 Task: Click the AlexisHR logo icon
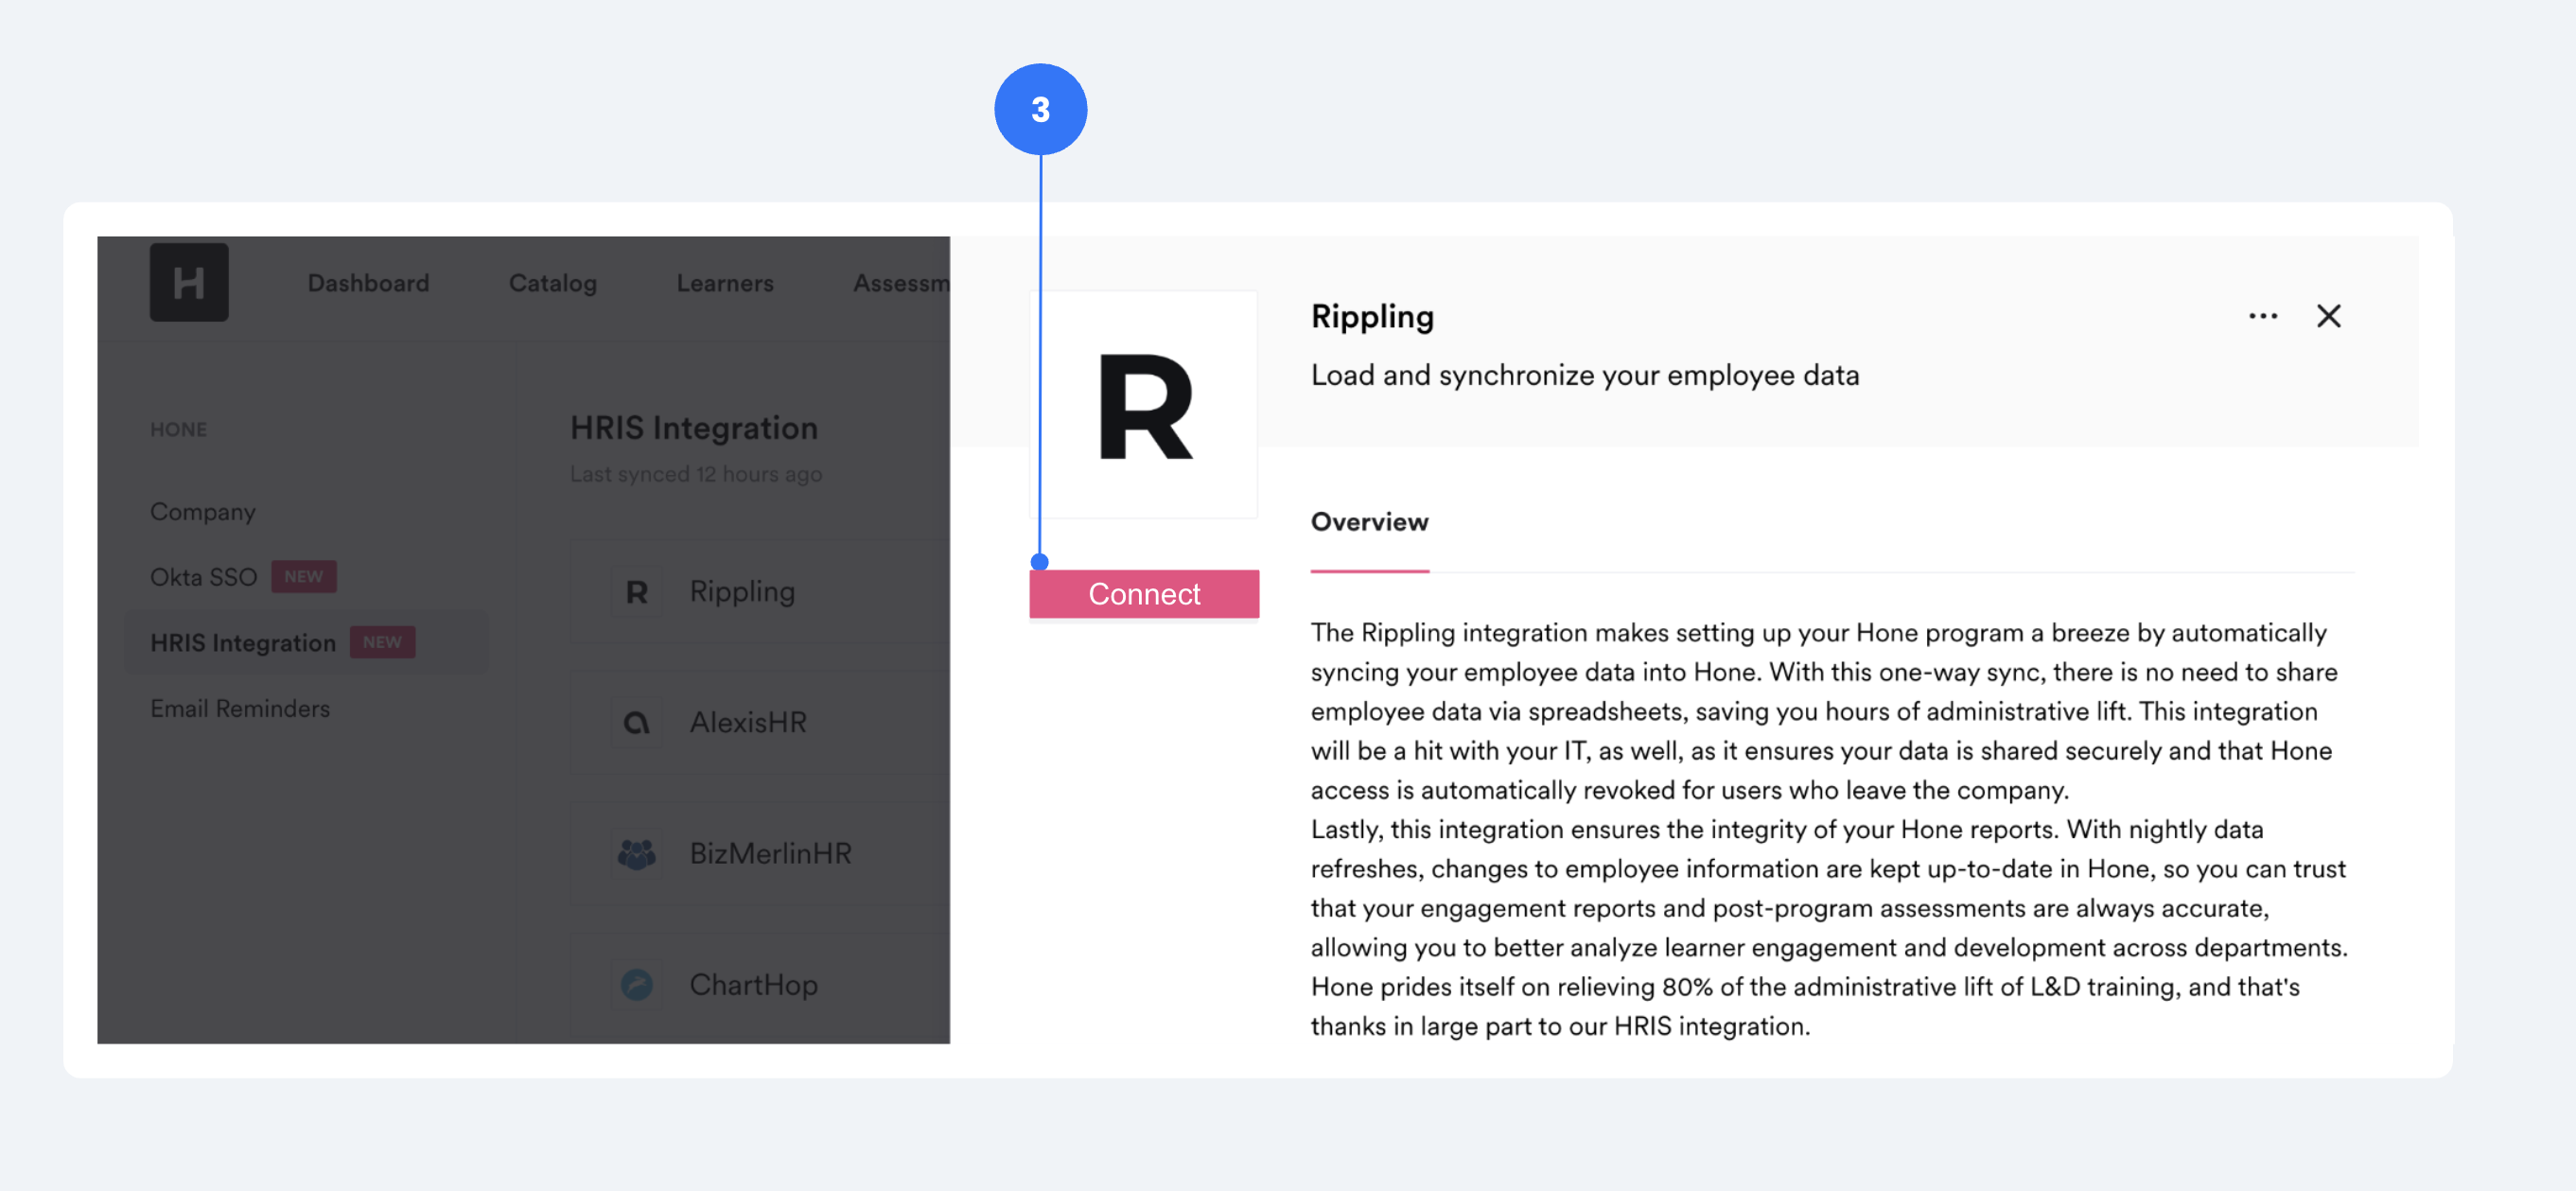(637, 722)
